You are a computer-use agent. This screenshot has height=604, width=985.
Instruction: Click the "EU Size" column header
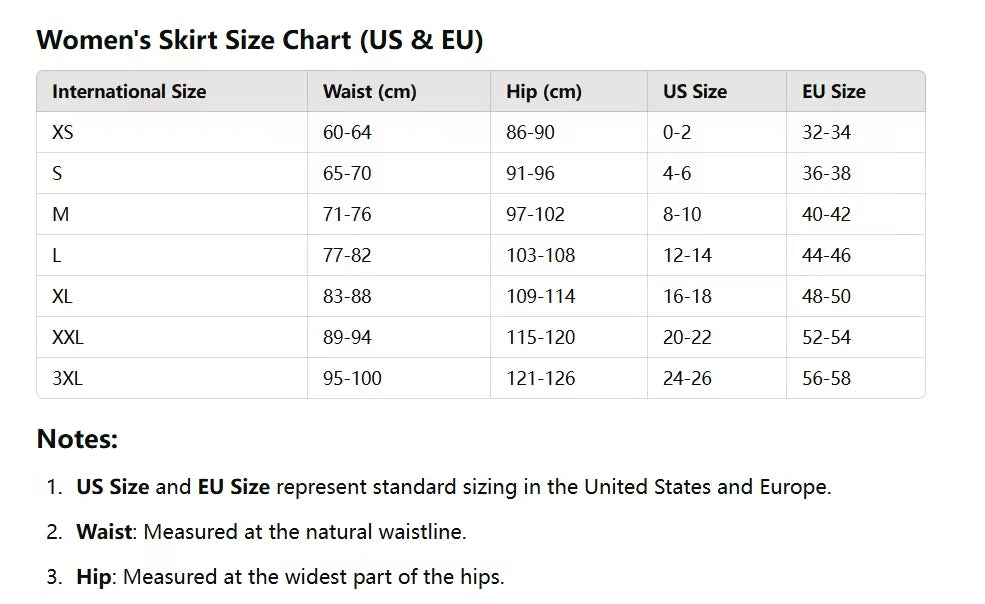pyautogui.click(x=833, y=92)
